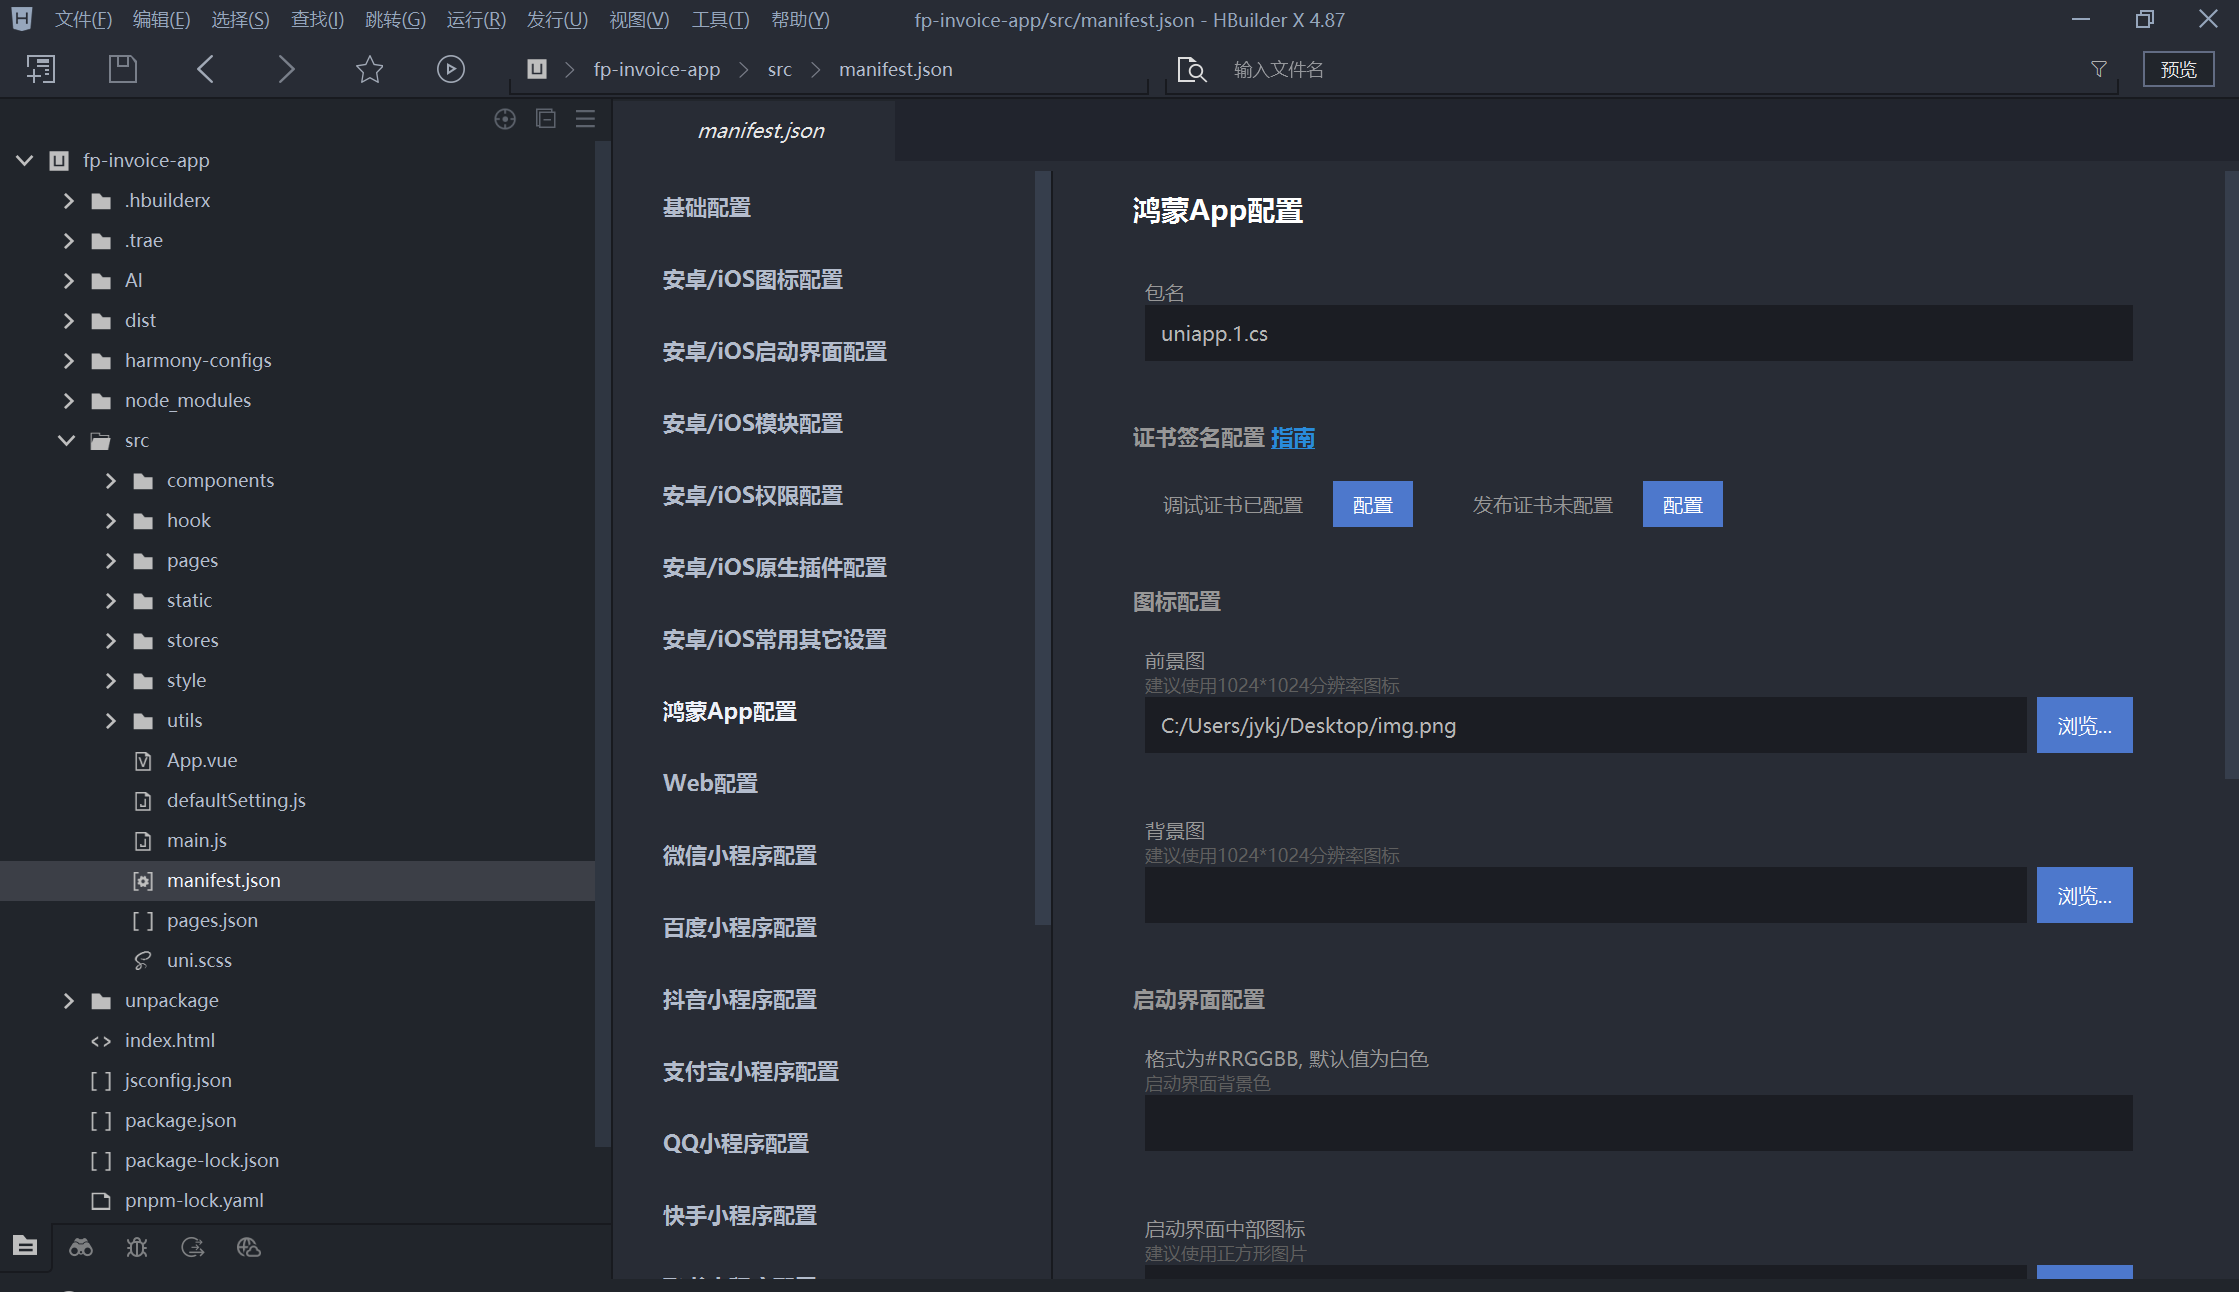Open the 文件(F) menu
This screenshot has width=2239, height=1292.
[84, 19]
